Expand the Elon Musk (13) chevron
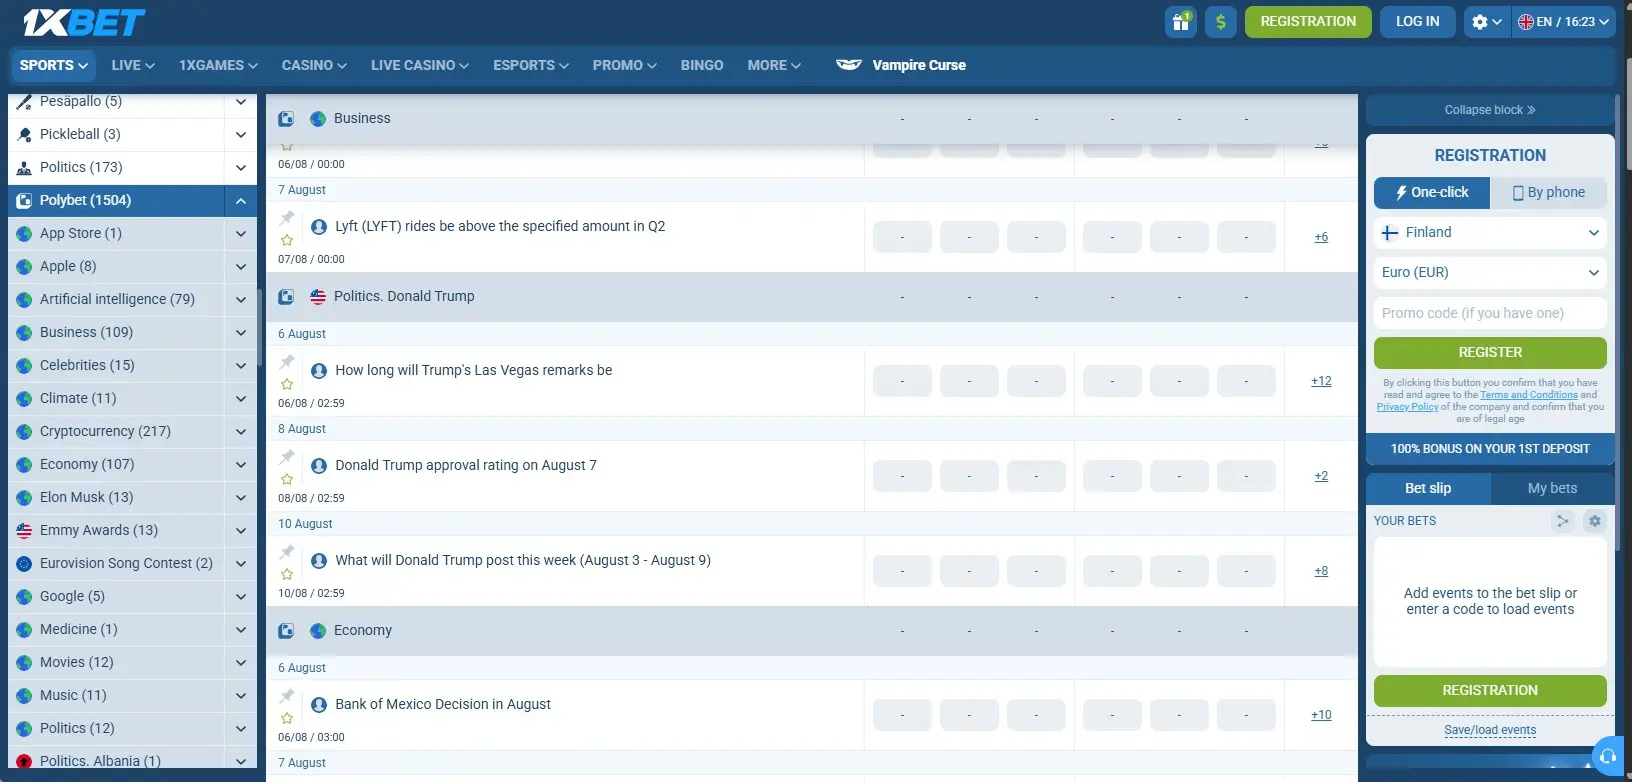This screenshot has height=782, width=1632. 241,498
